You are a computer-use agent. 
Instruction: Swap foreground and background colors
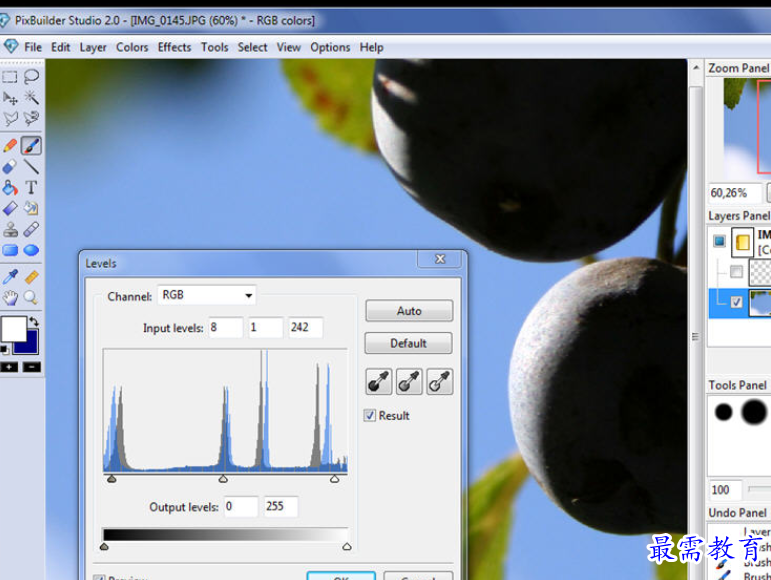pos(33,322)
